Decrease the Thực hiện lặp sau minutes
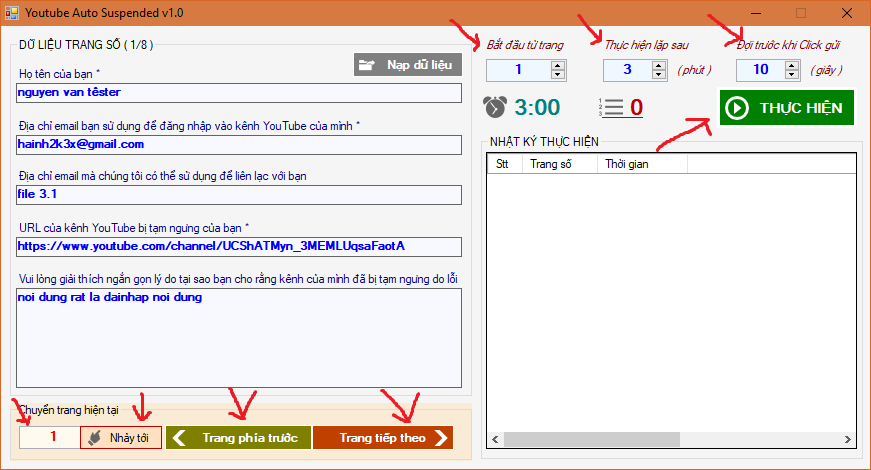Viewport: 871px width, 470px height. click(659, 75)
